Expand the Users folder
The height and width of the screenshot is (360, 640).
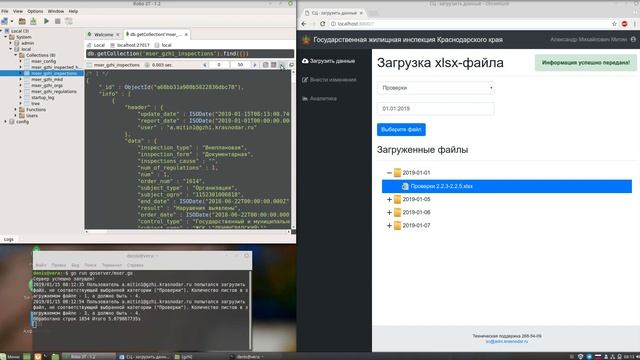point(16,116)
